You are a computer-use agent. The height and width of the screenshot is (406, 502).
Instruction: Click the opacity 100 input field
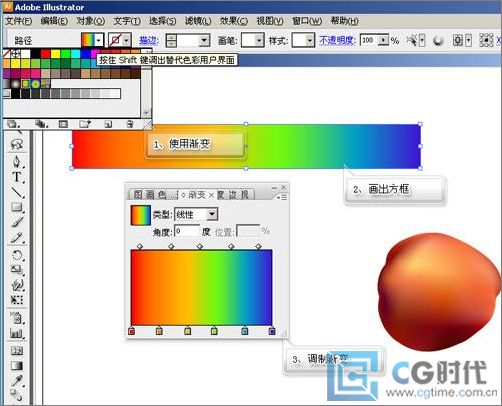point(369,41)
